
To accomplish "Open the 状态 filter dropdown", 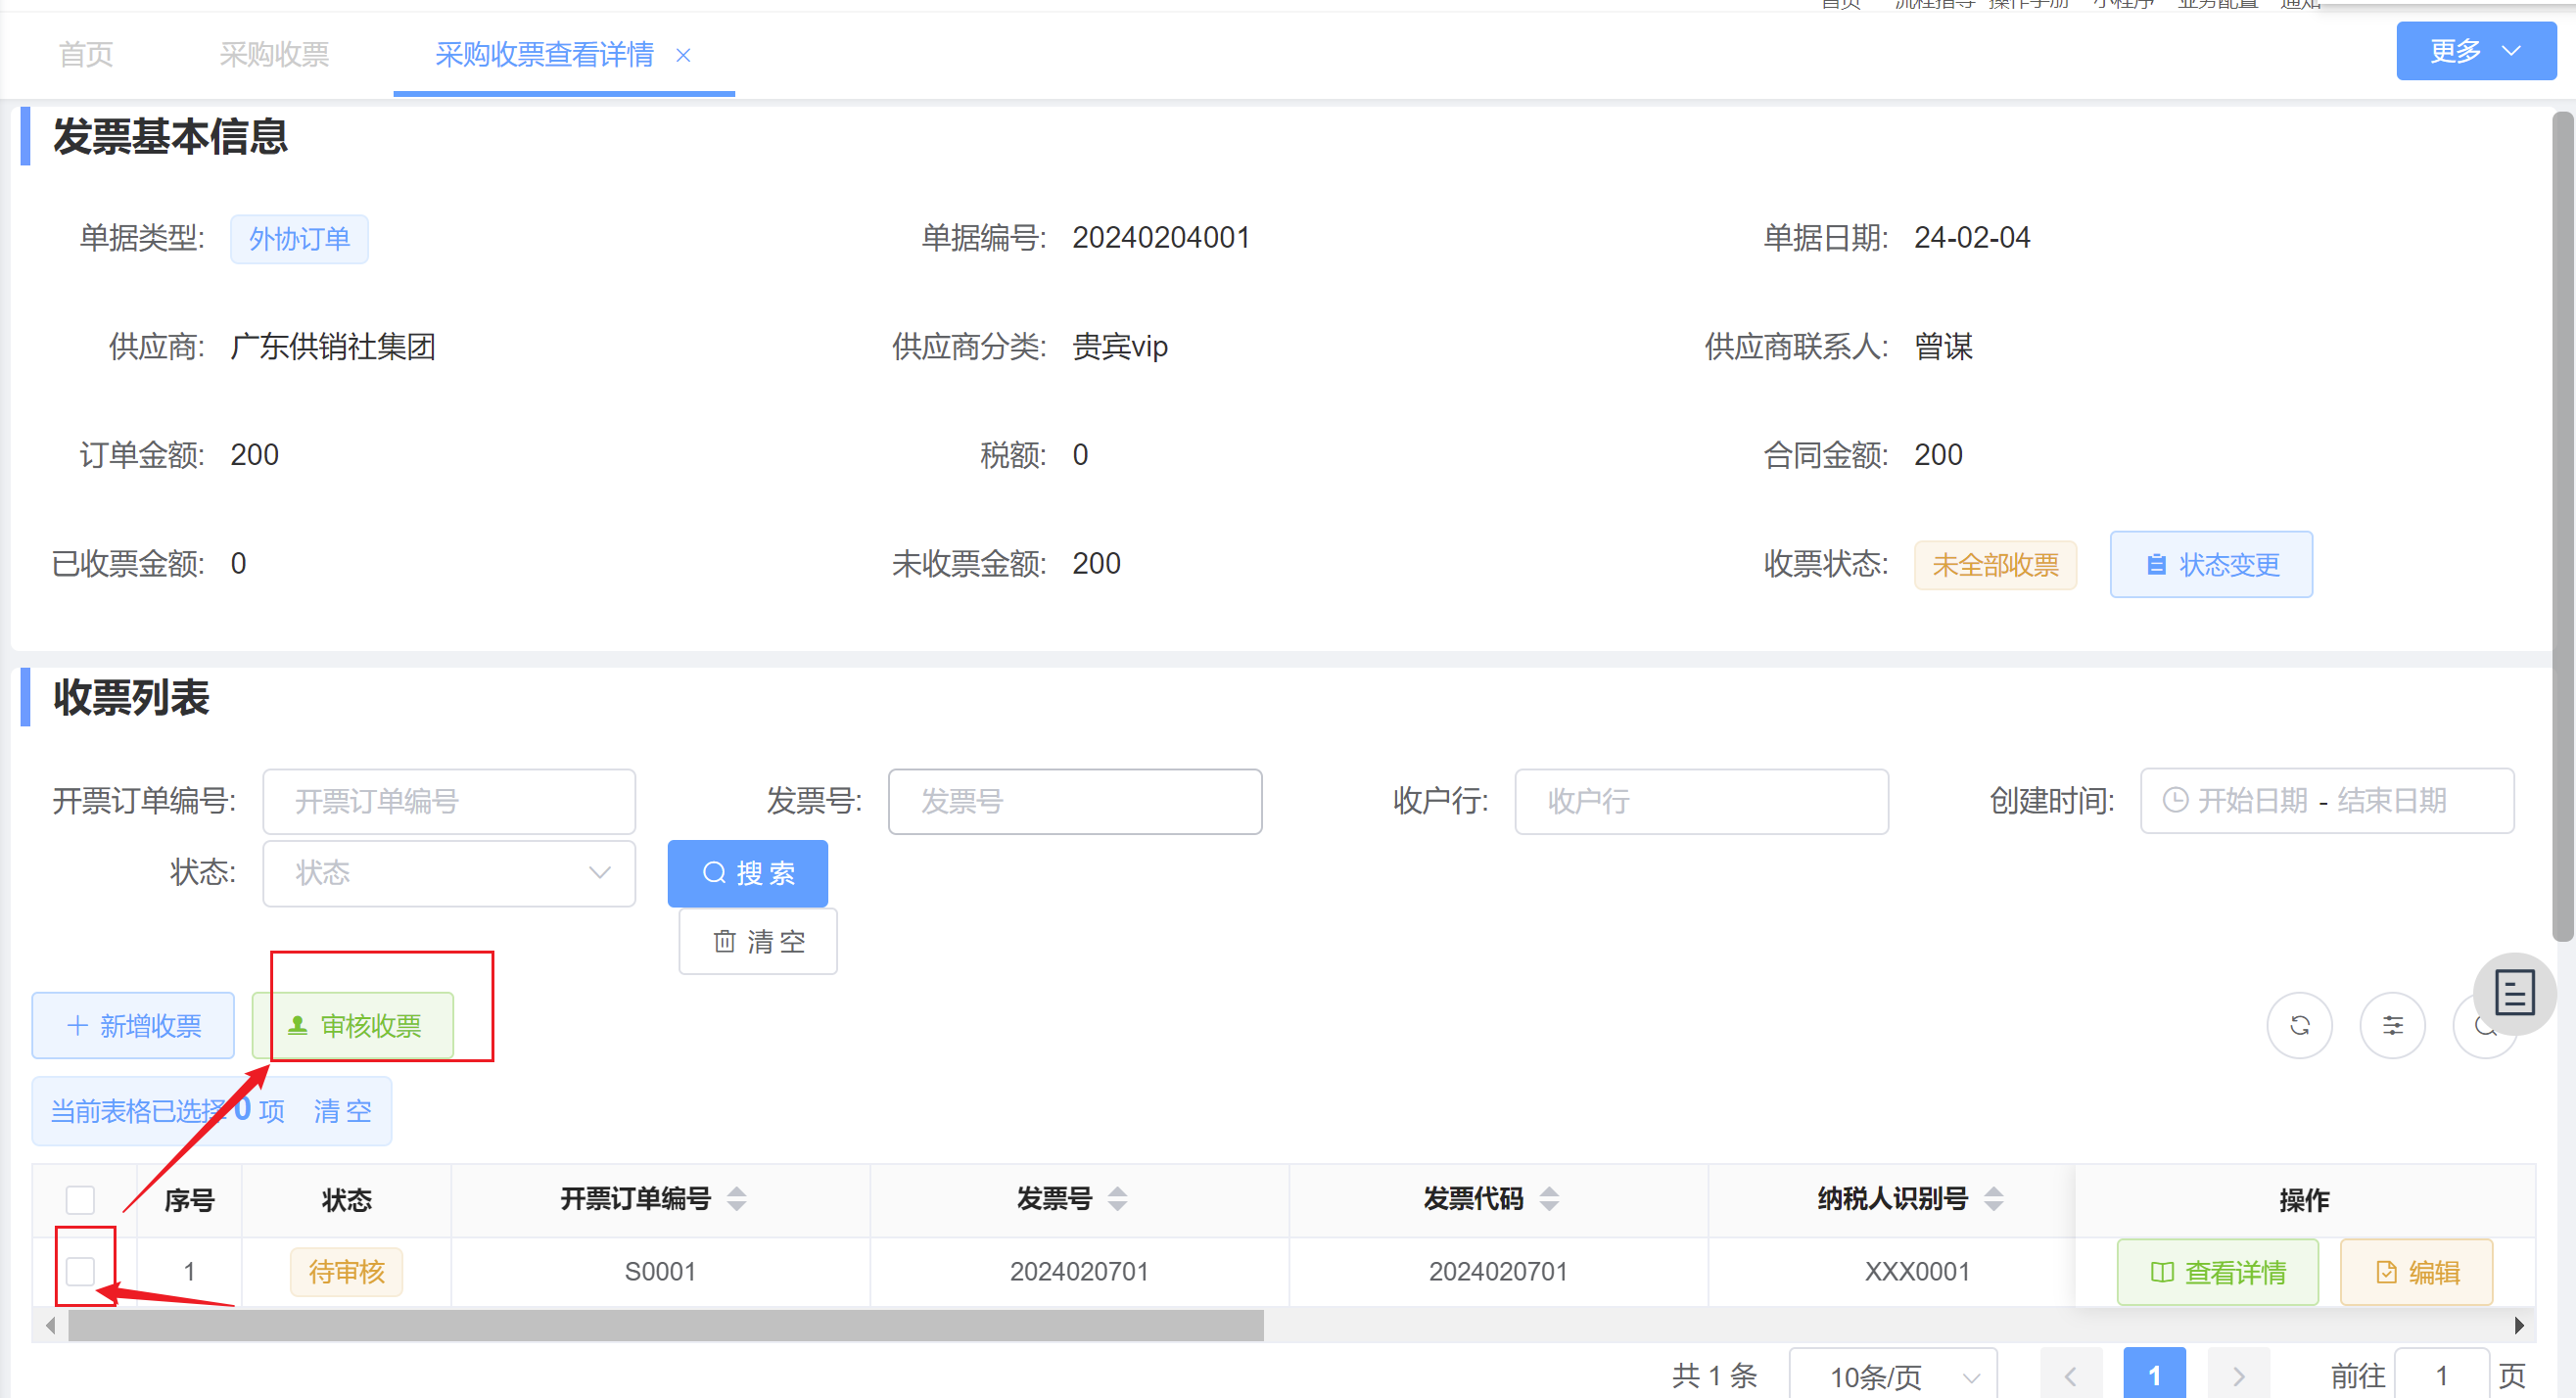I will coord(449,873).
